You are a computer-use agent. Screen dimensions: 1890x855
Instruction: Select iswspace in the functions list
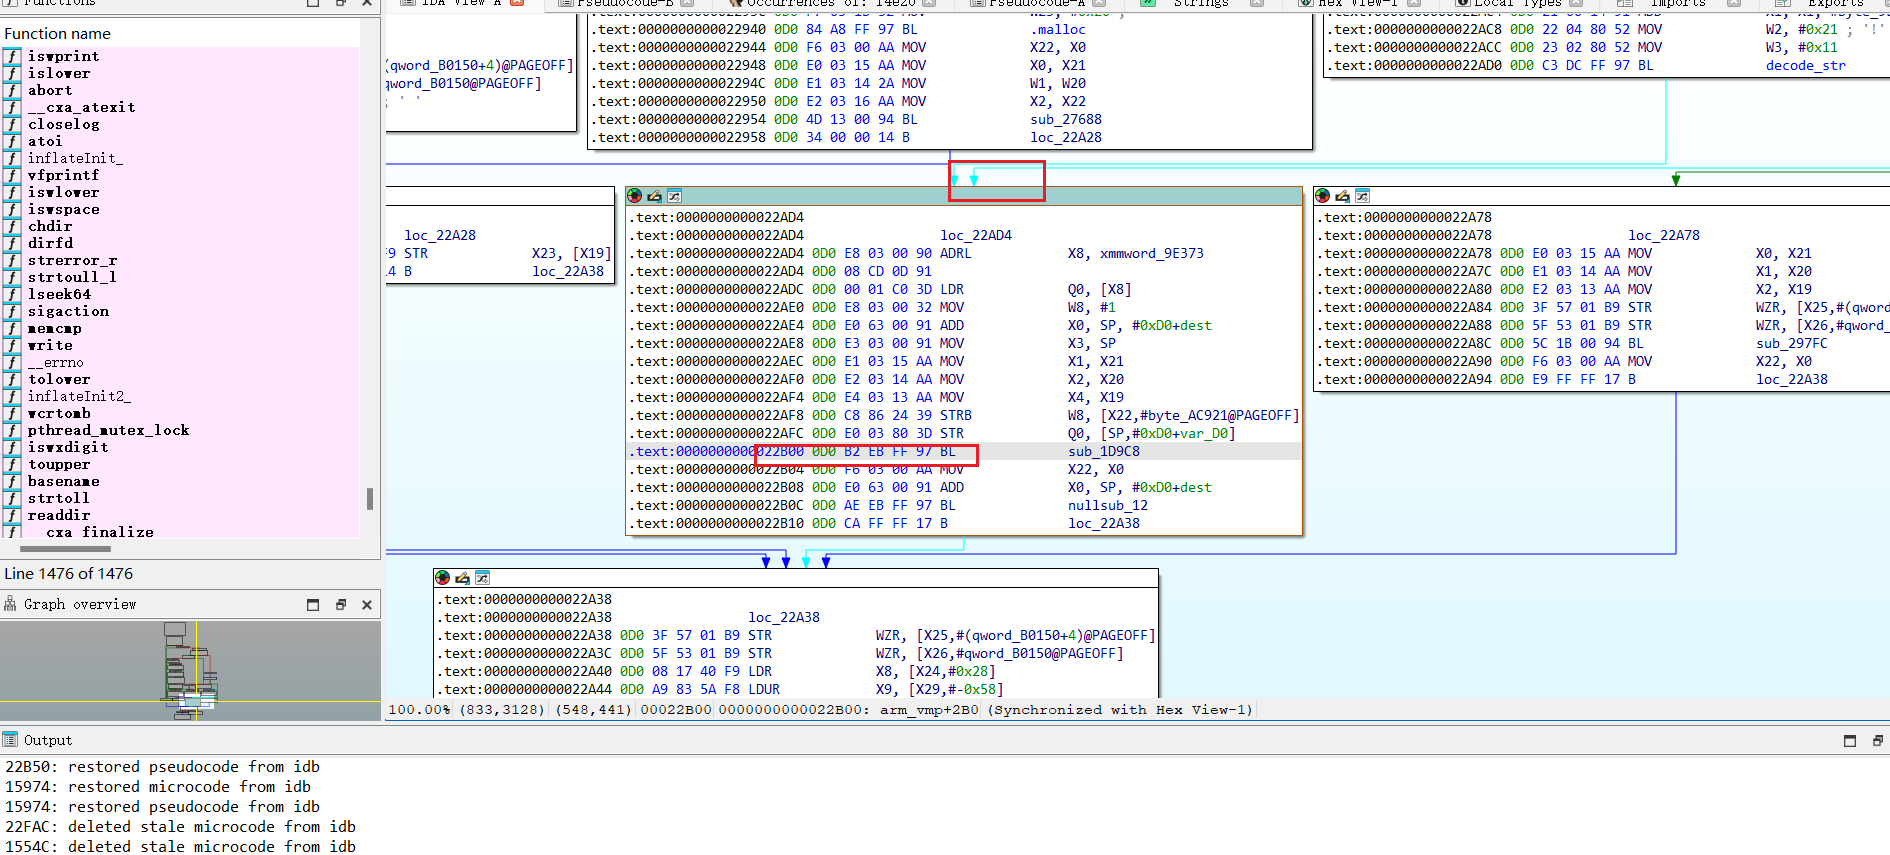(x=63, y=209)
